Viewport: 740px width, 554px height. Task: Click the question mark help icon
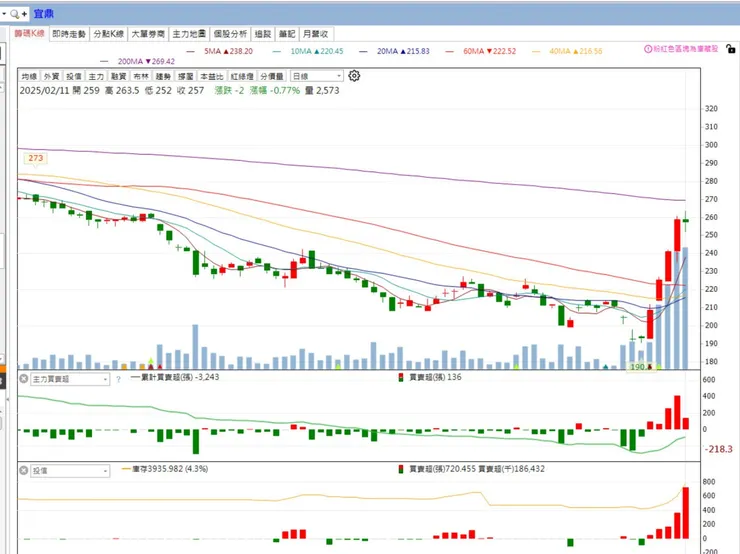118,379
